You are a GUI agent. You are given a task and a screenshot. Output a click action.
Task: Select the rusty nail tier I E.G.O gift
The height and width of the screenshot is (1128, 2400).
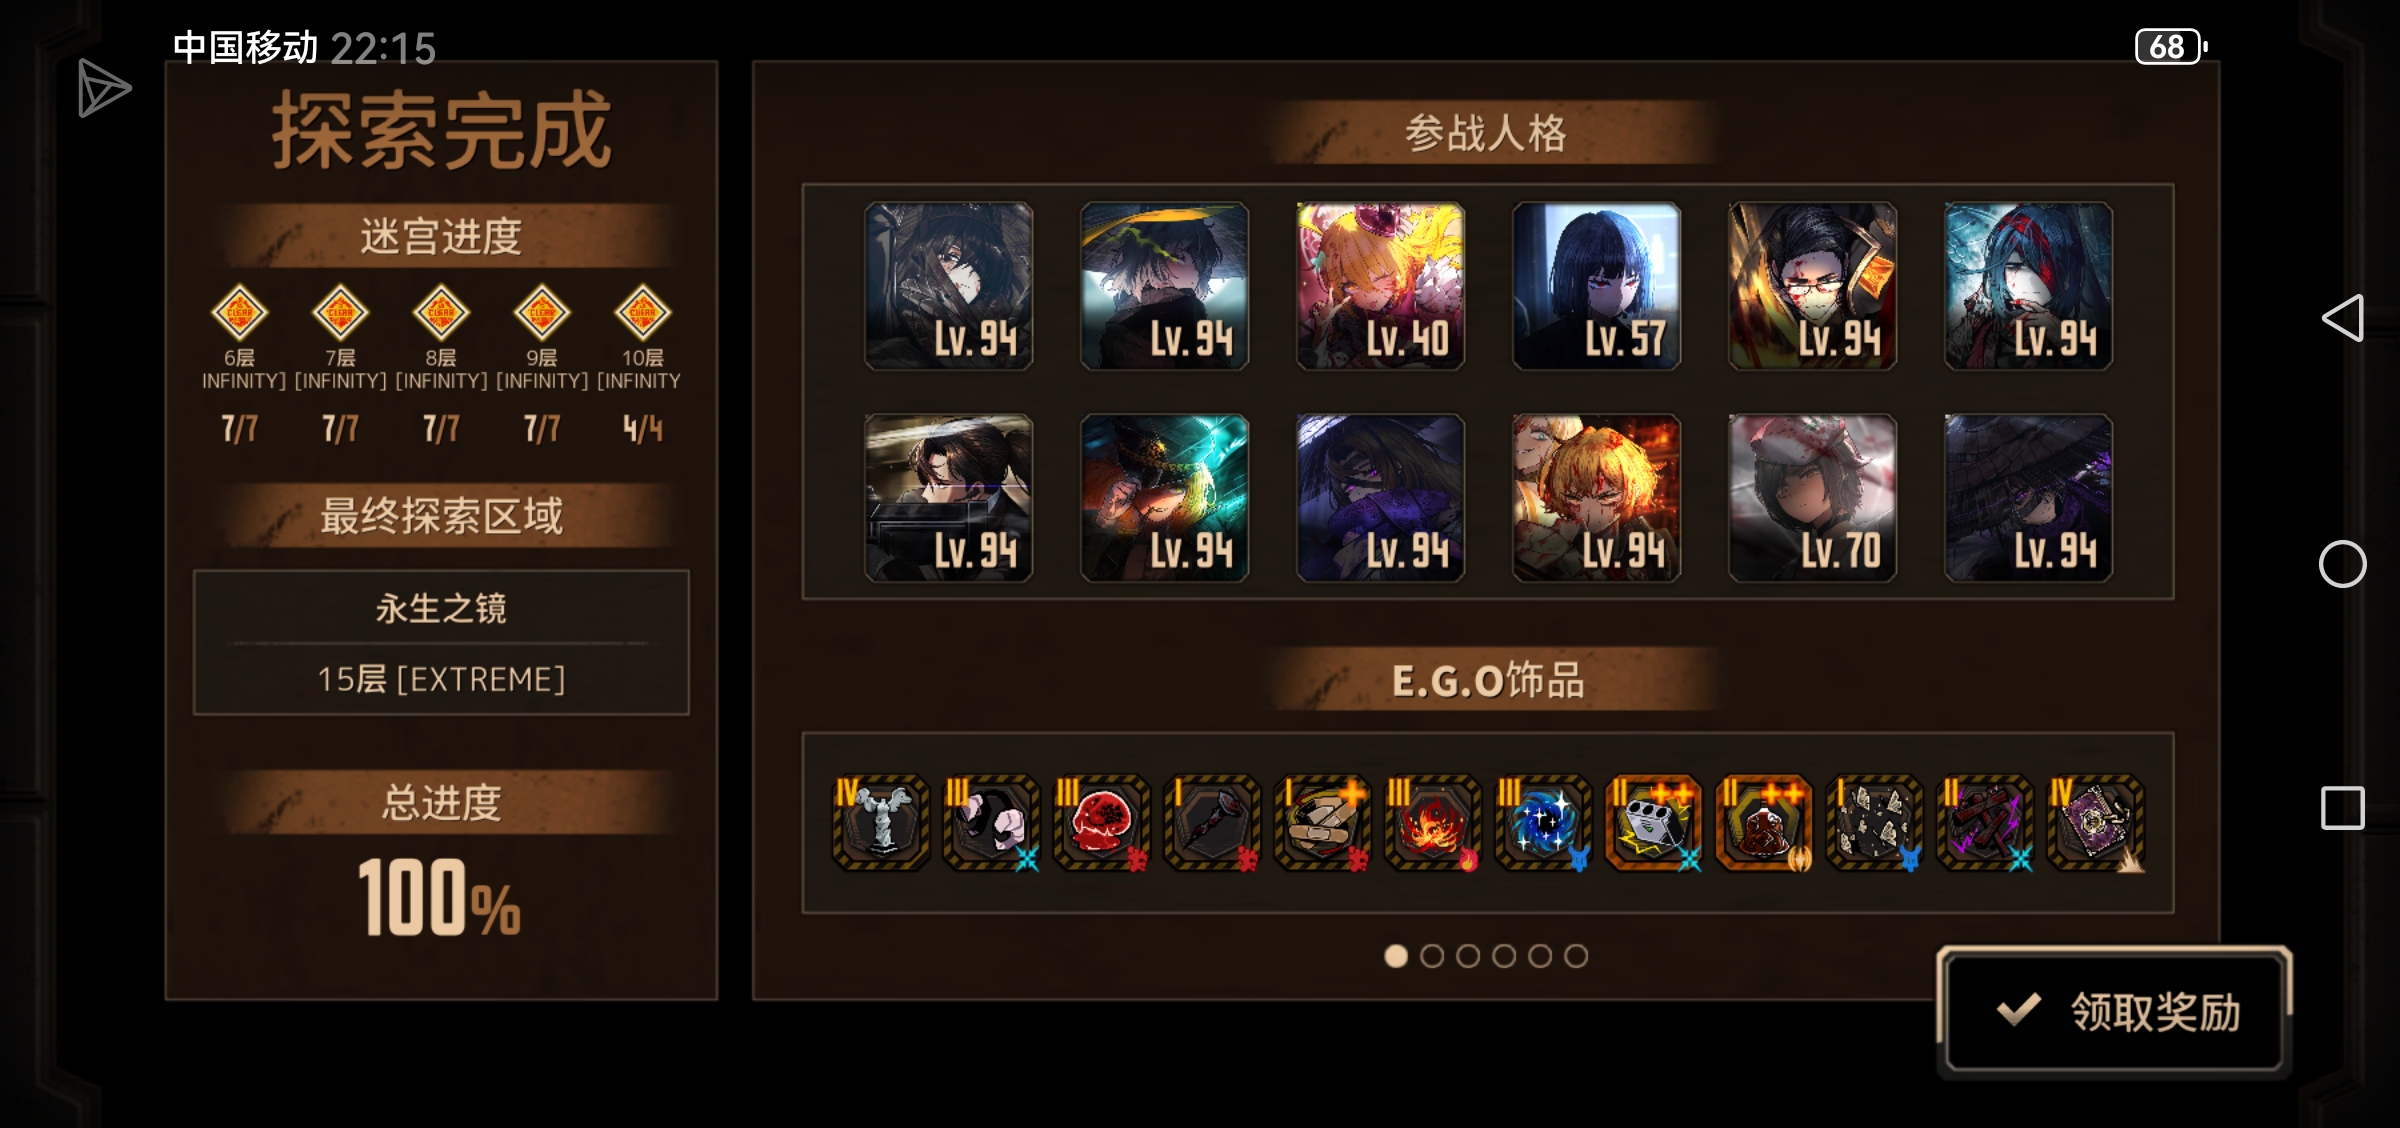click(1211, 822)
